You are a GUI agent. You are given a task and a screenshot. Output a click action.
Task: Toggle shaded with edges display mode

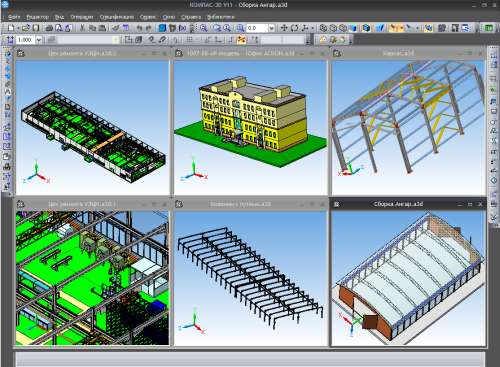(x=366, y=28)
